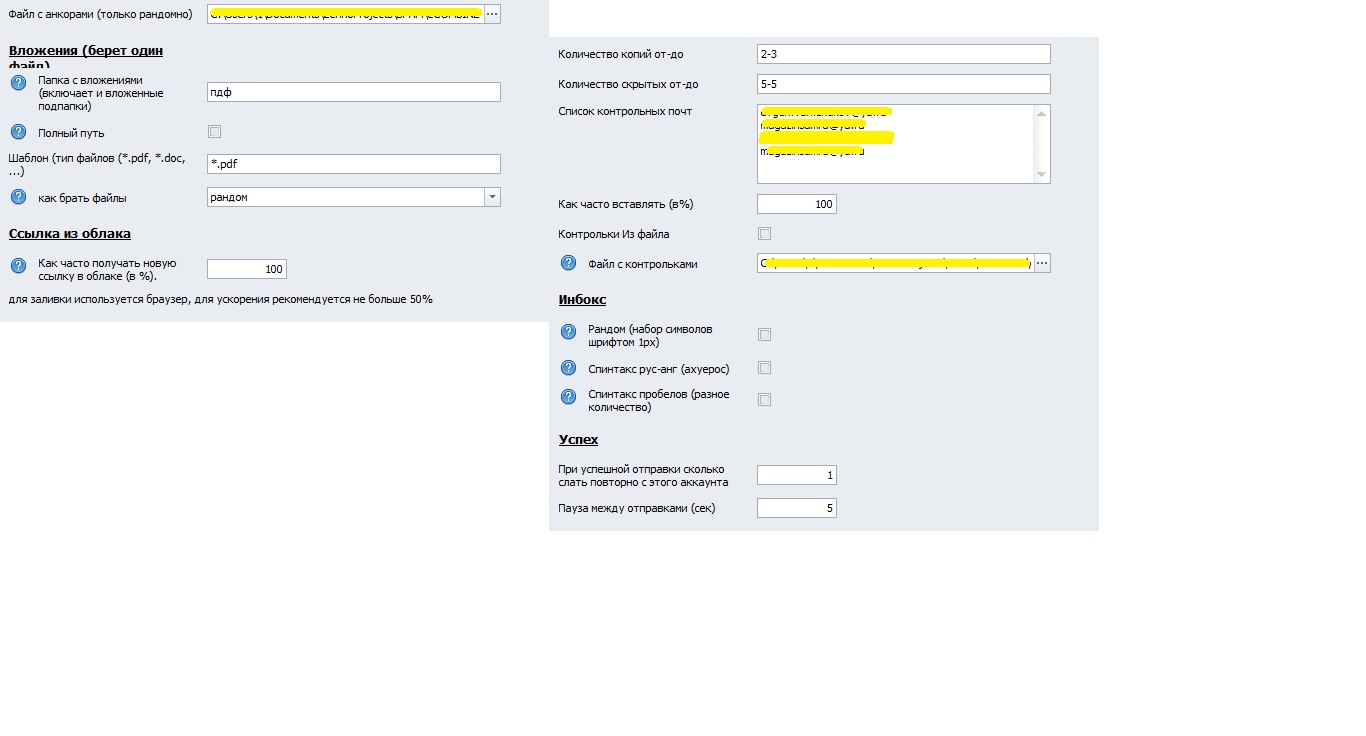Click the 'Инбокс' section heading
This screenshot has width=1366, height=736.
click(x=582, y=300)
